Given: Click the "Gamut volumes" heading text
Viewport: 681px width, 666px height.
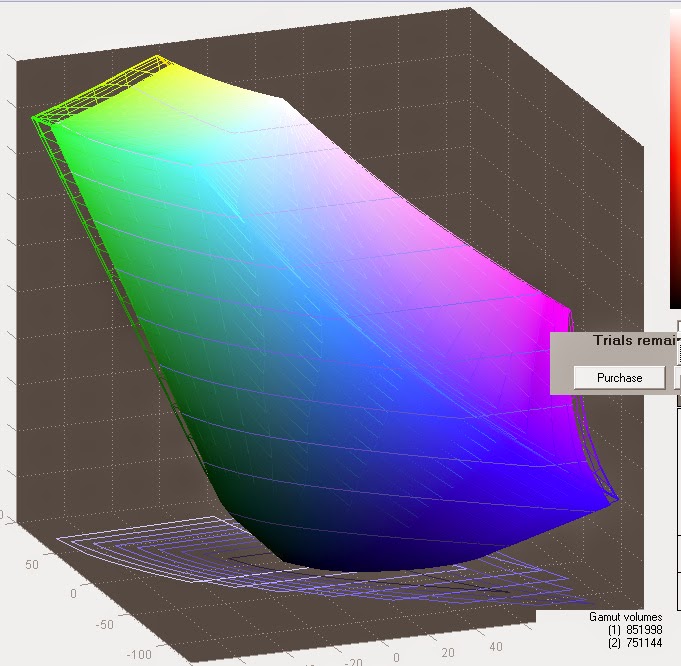Looking at the screenshot, I should tap(625, 617).
